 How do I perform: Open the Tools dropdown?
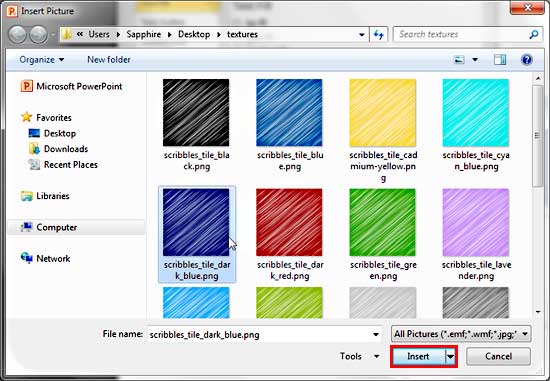pos(360,356)
